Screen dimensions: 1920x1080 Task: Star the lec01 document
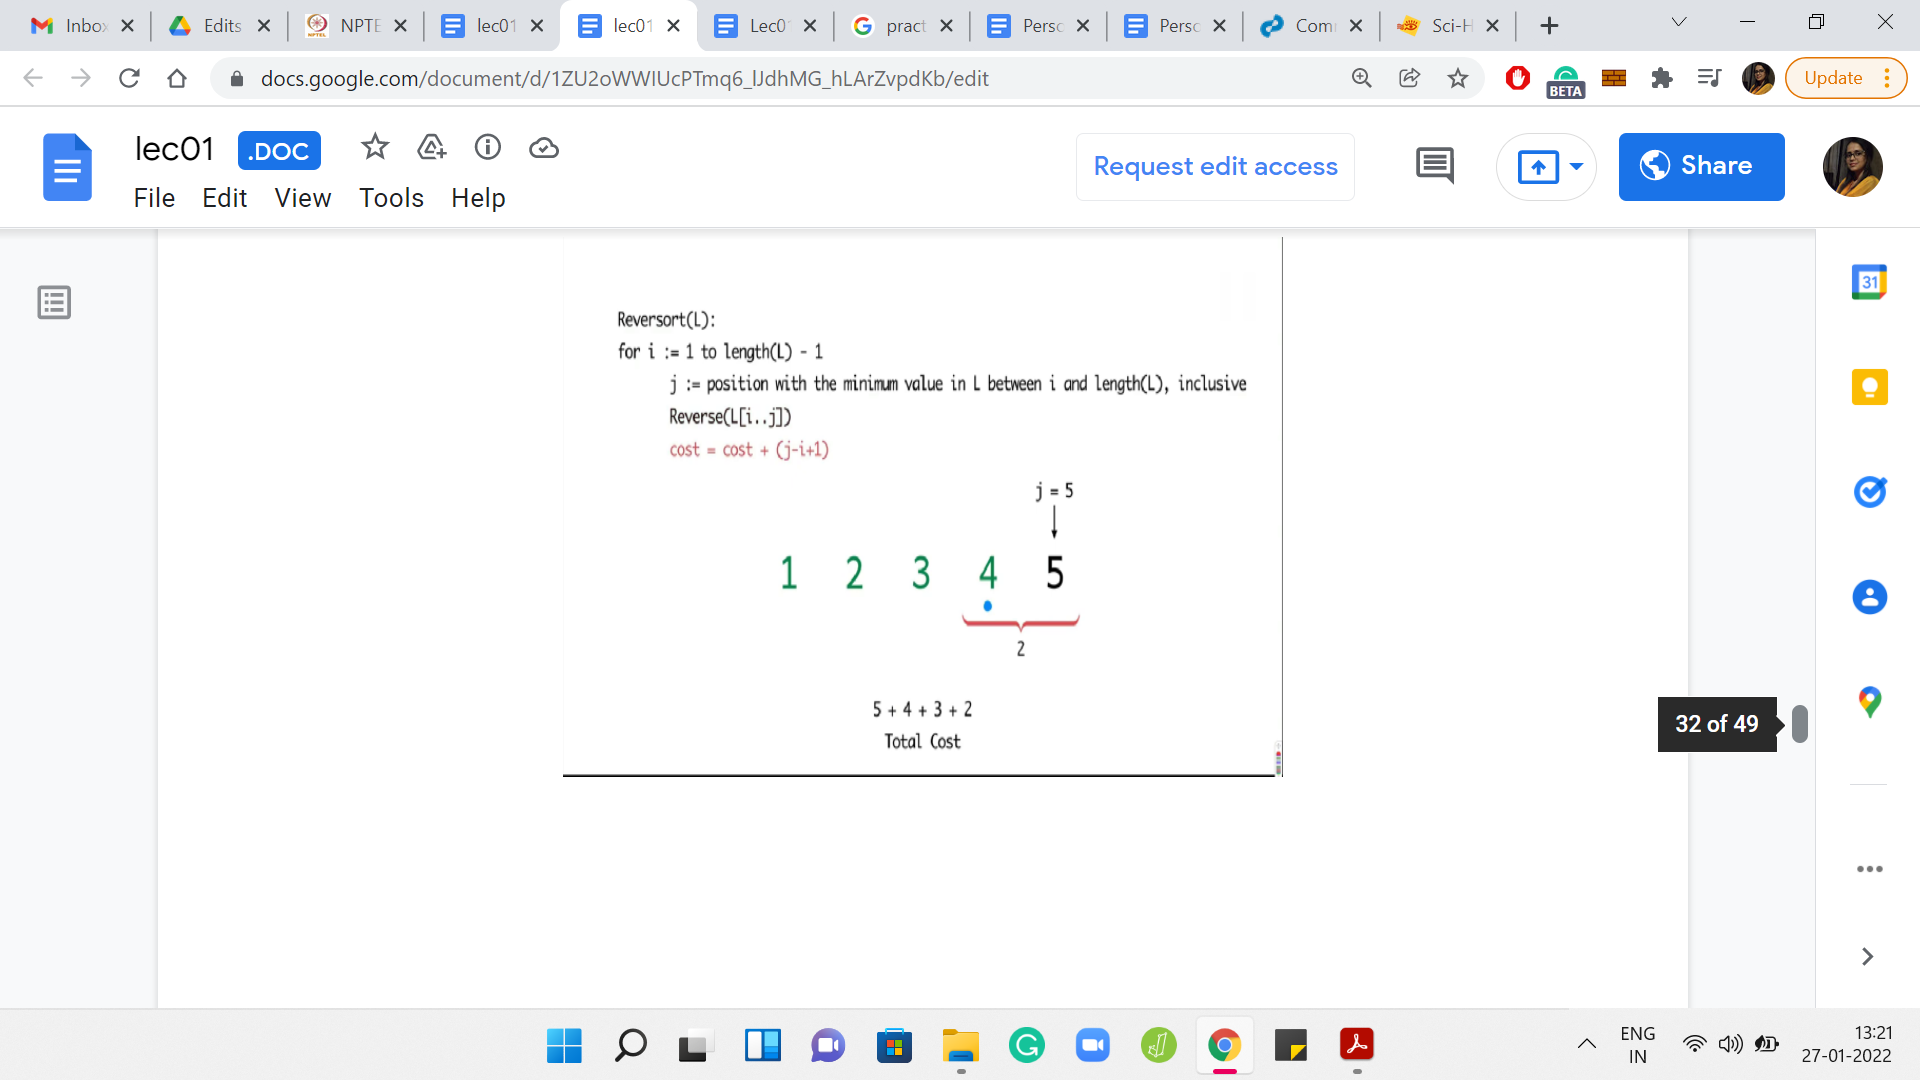[x=375, y=148]
